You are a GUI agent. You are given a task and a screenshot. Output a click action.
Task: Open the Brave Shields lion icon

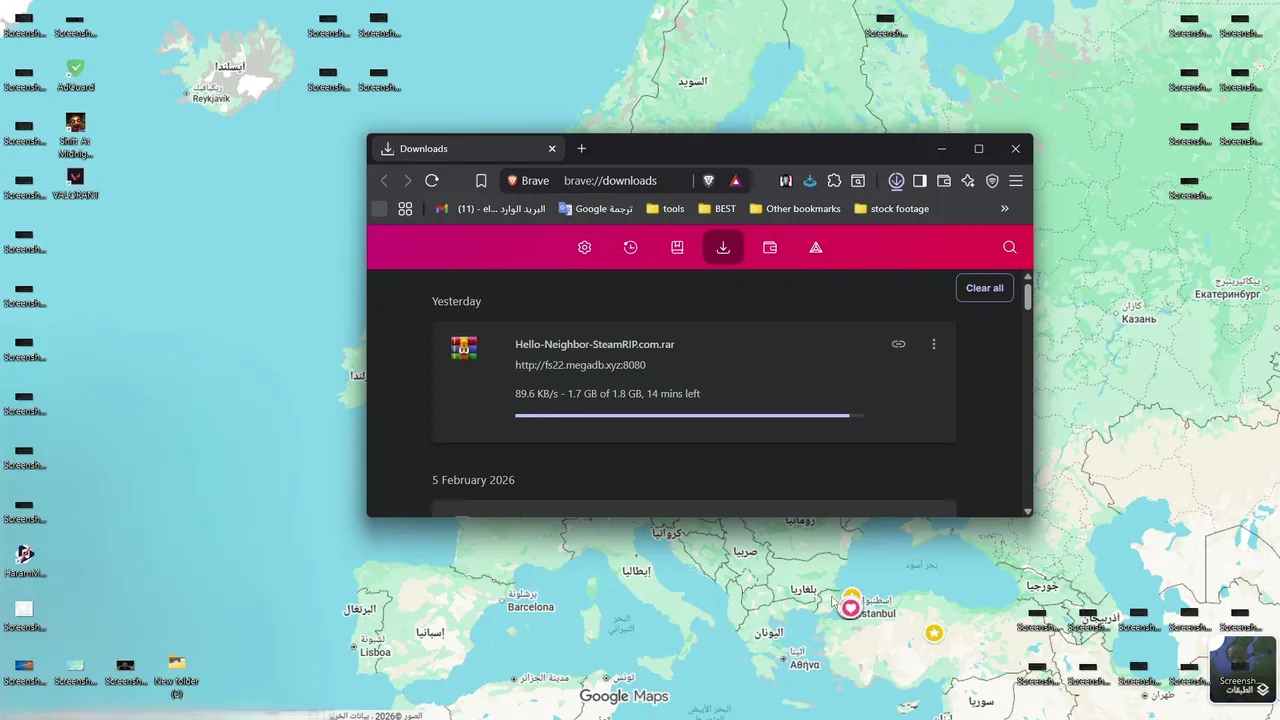[709, 181]
